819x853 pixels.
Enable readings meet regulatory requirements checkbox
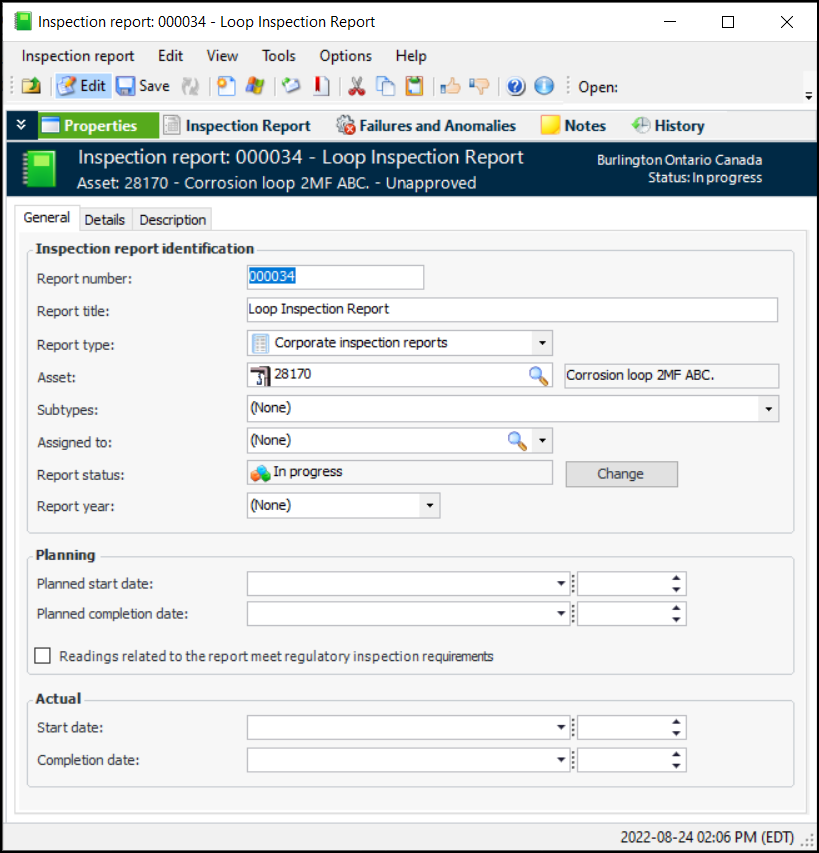coord(43,657)
